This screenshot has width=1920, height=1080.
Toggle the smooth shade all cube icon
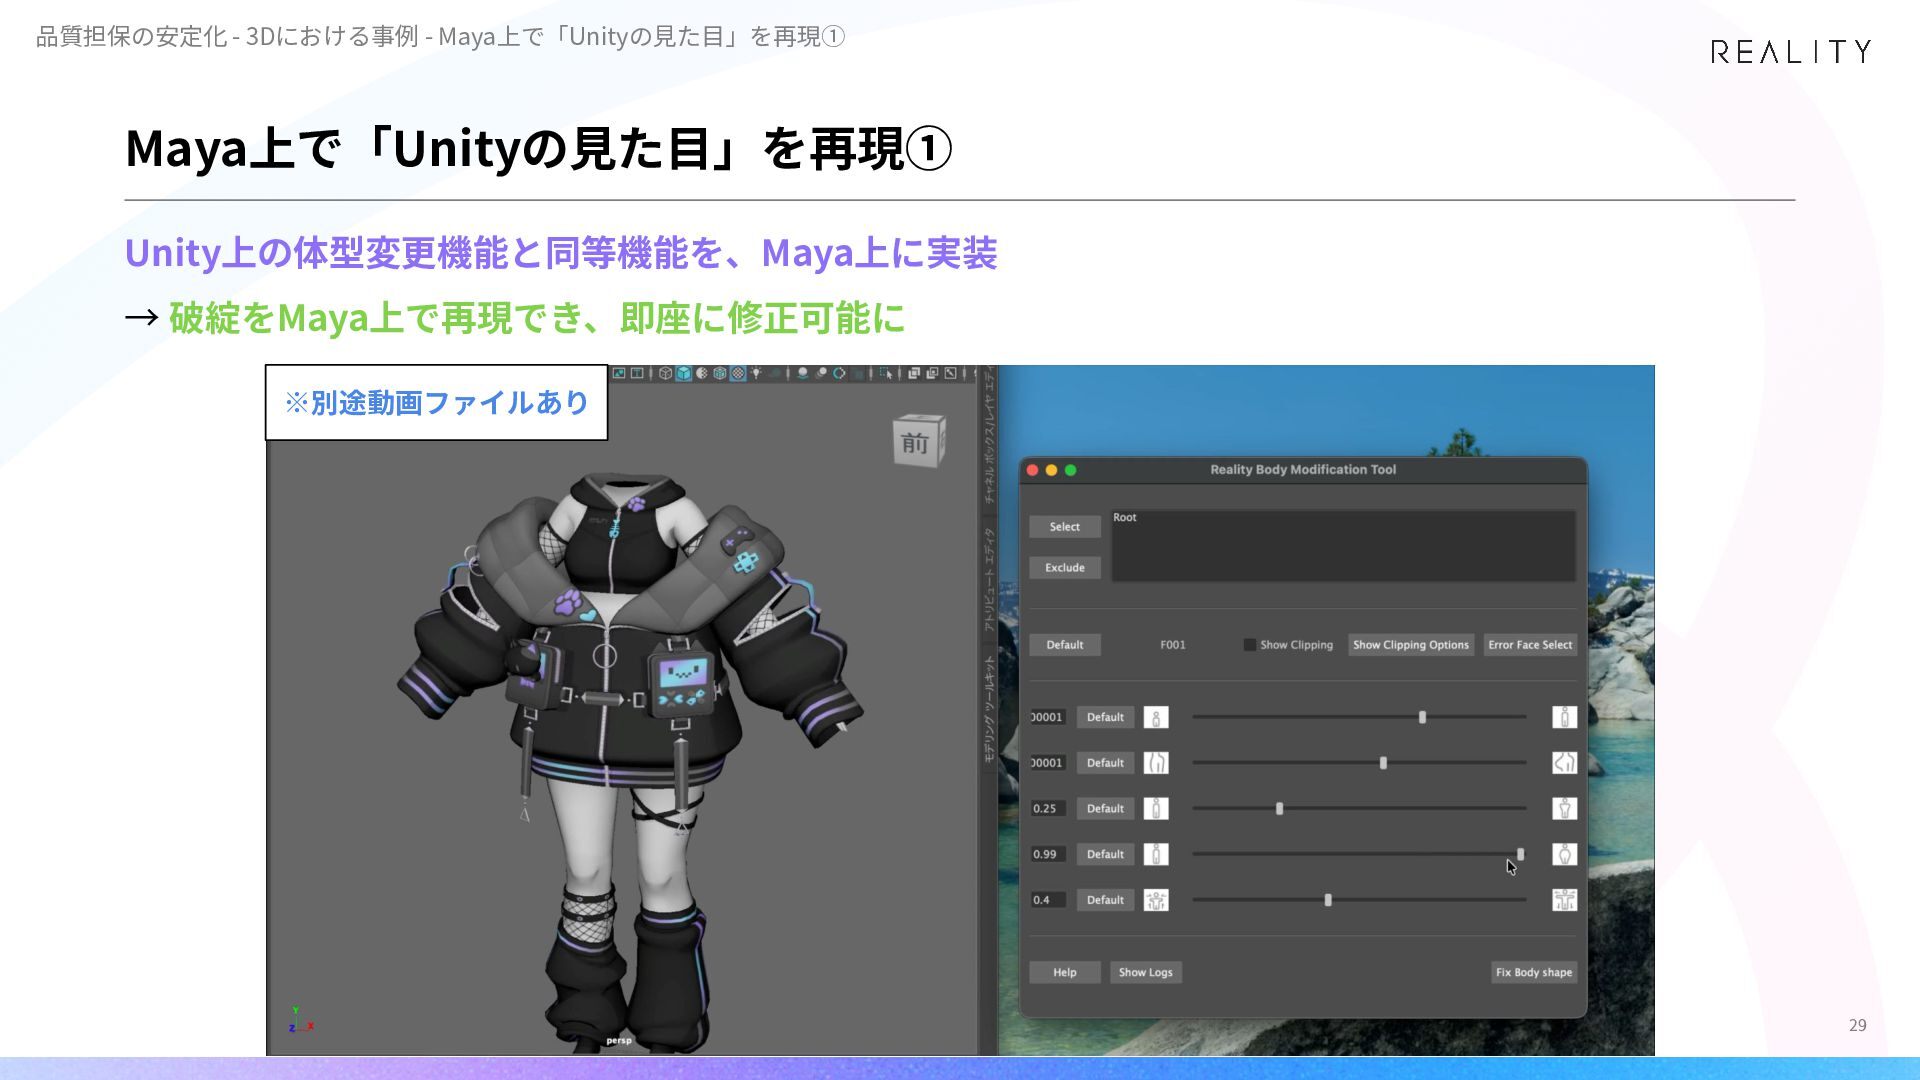coord(684,374)
